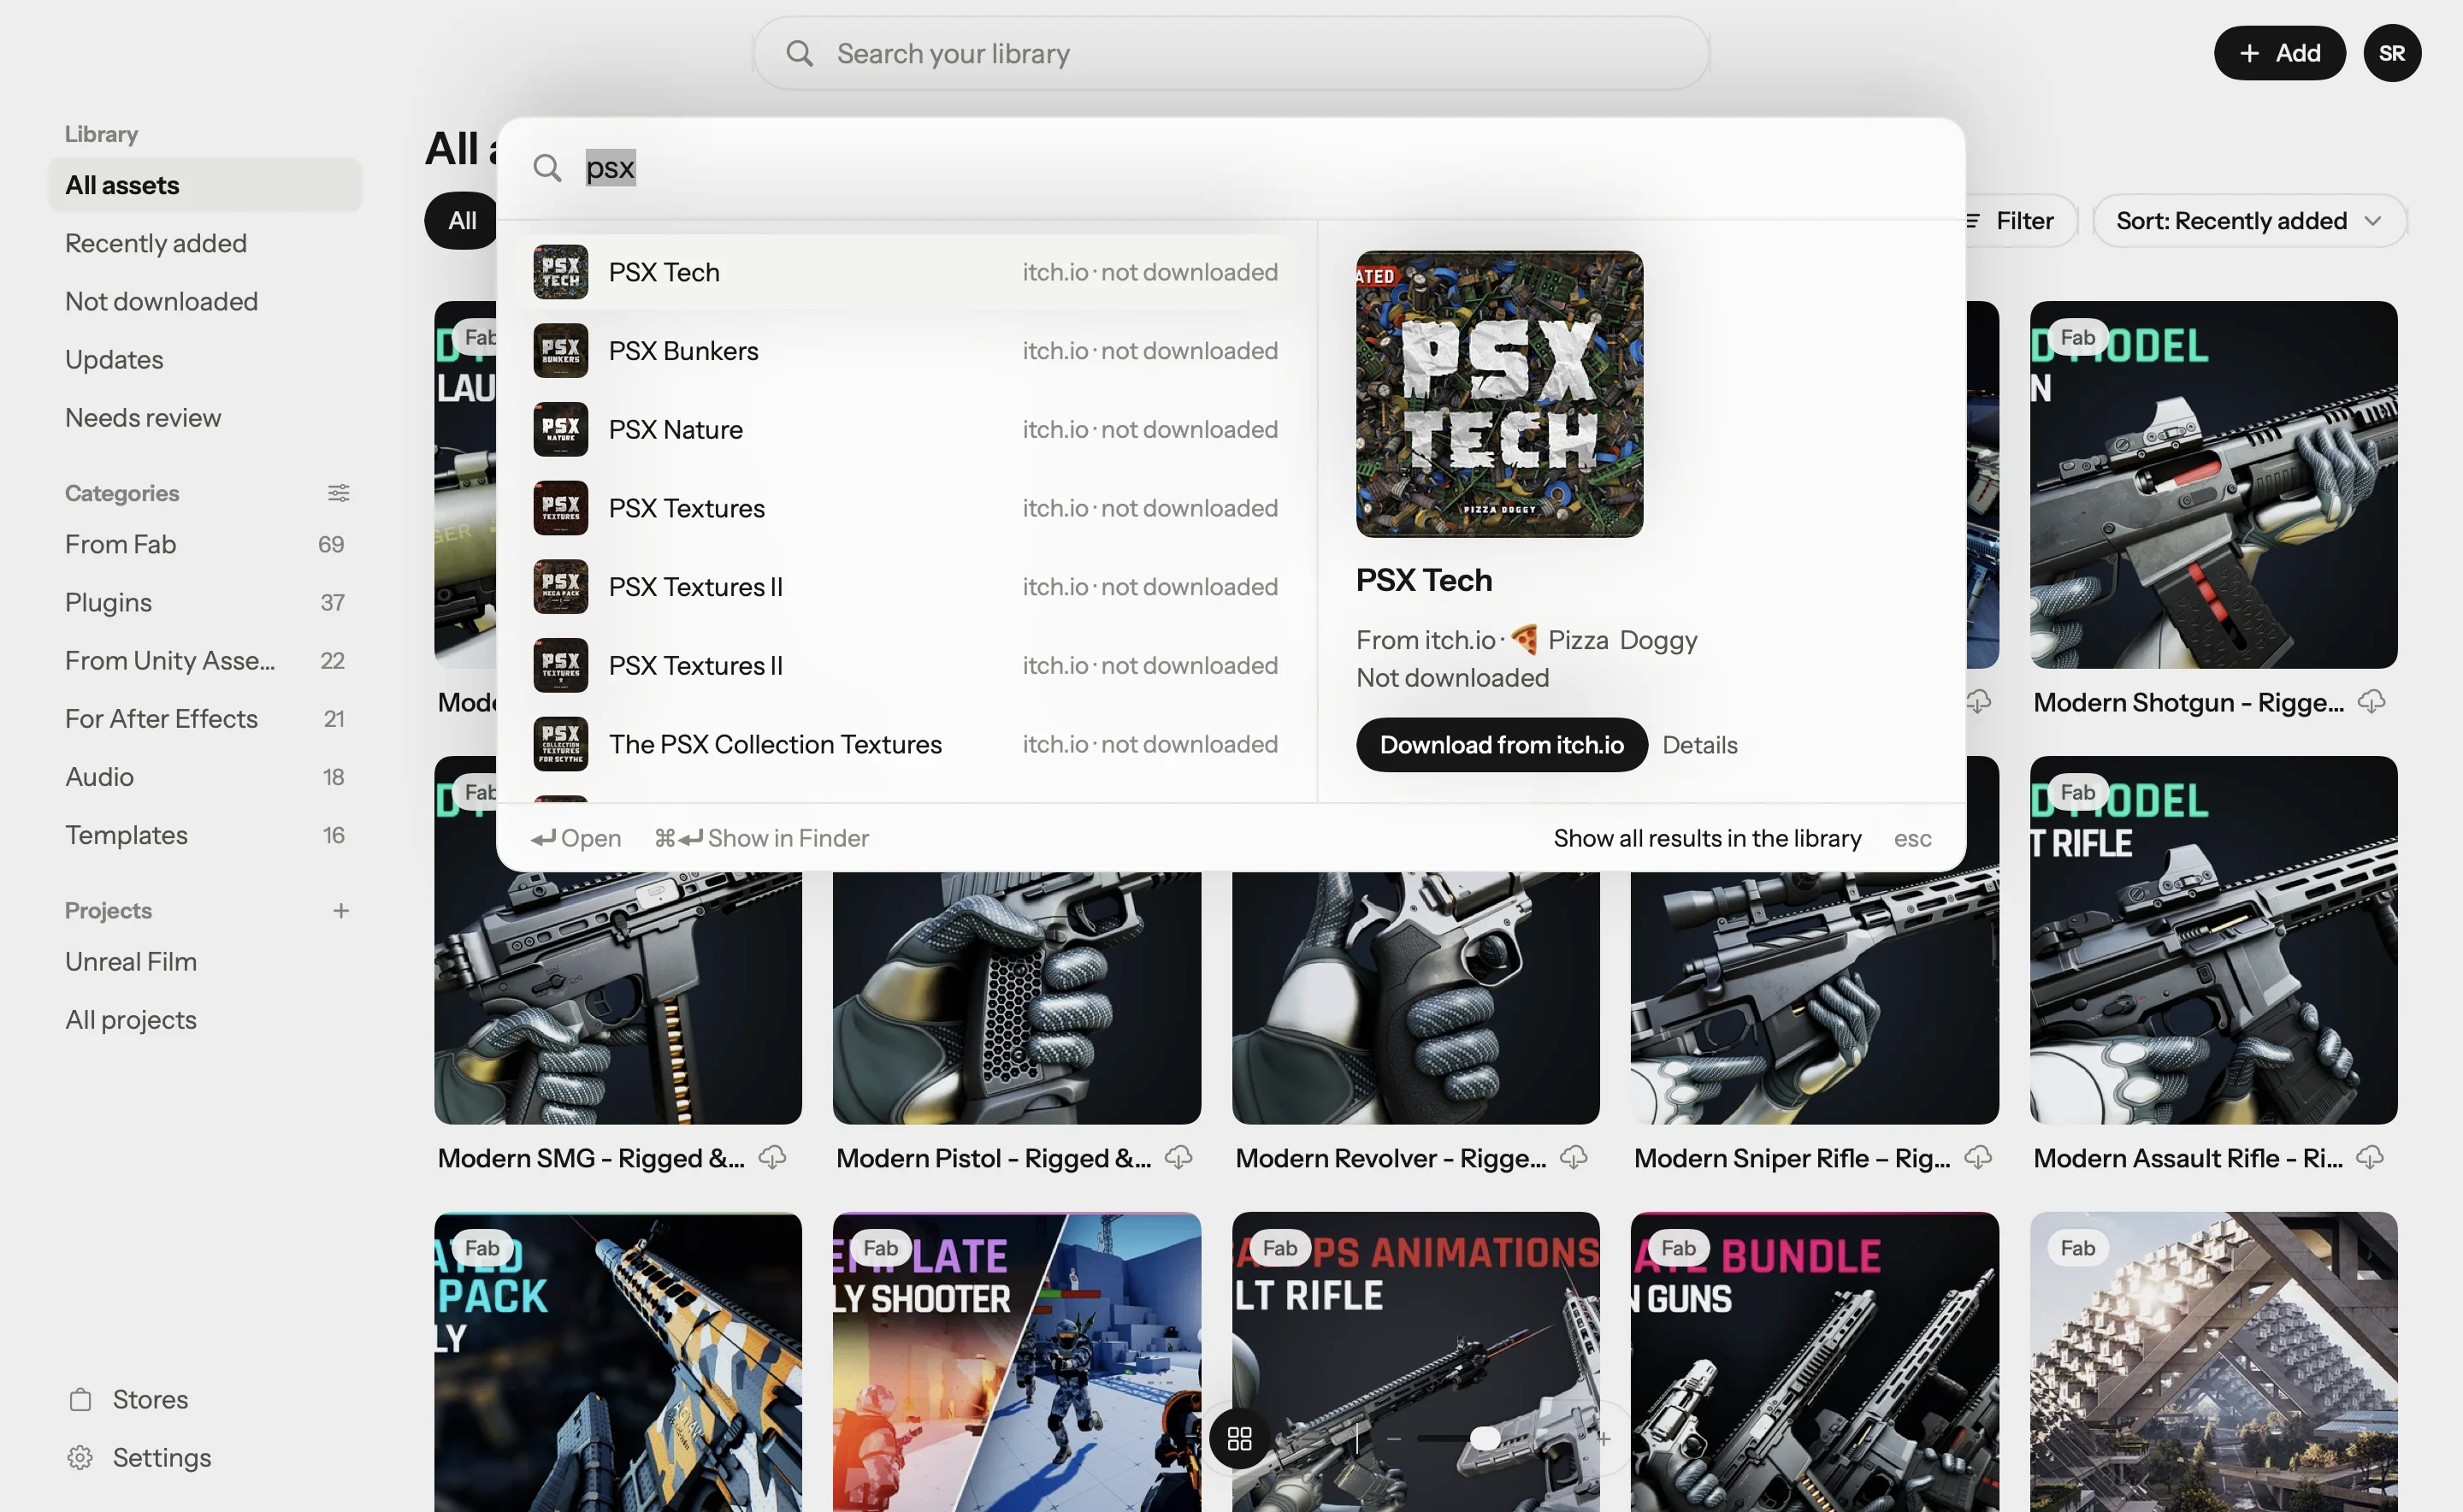Open the Recently added library view
2463x1512 pixels.
pos(156,243)
